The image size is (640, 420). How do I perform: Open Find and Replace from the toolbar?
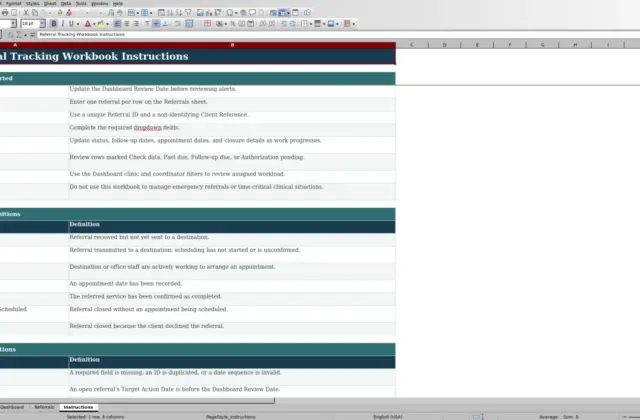click(111, 13)
